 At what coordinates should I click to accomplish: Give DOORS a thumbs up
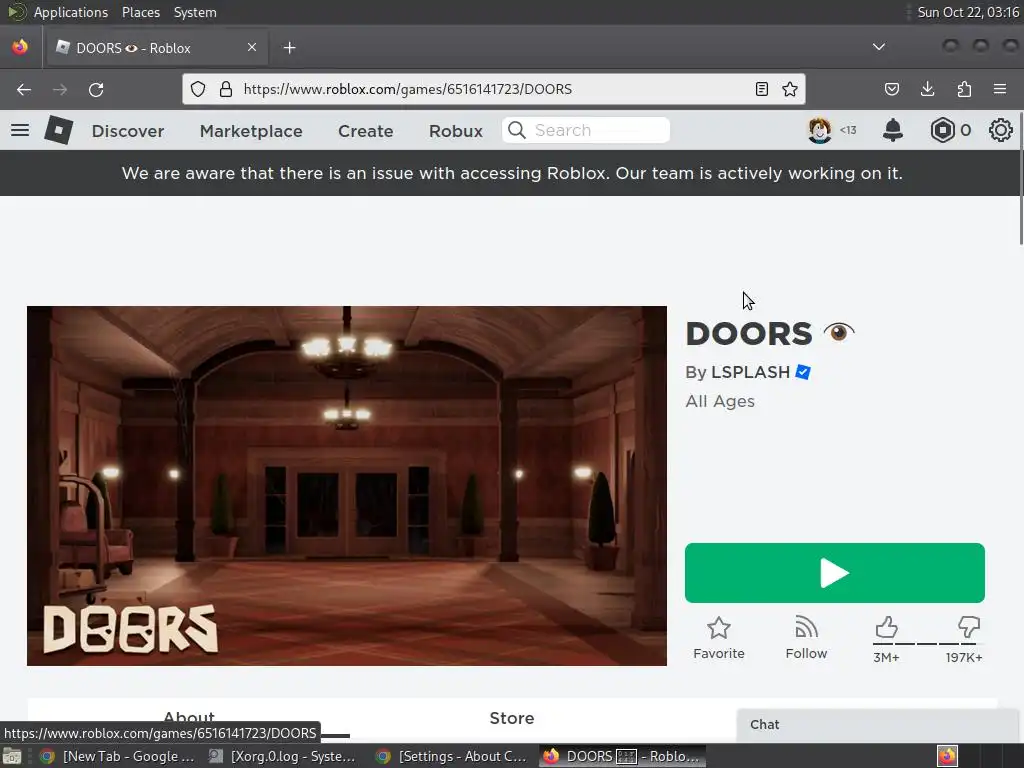[886, 628]
